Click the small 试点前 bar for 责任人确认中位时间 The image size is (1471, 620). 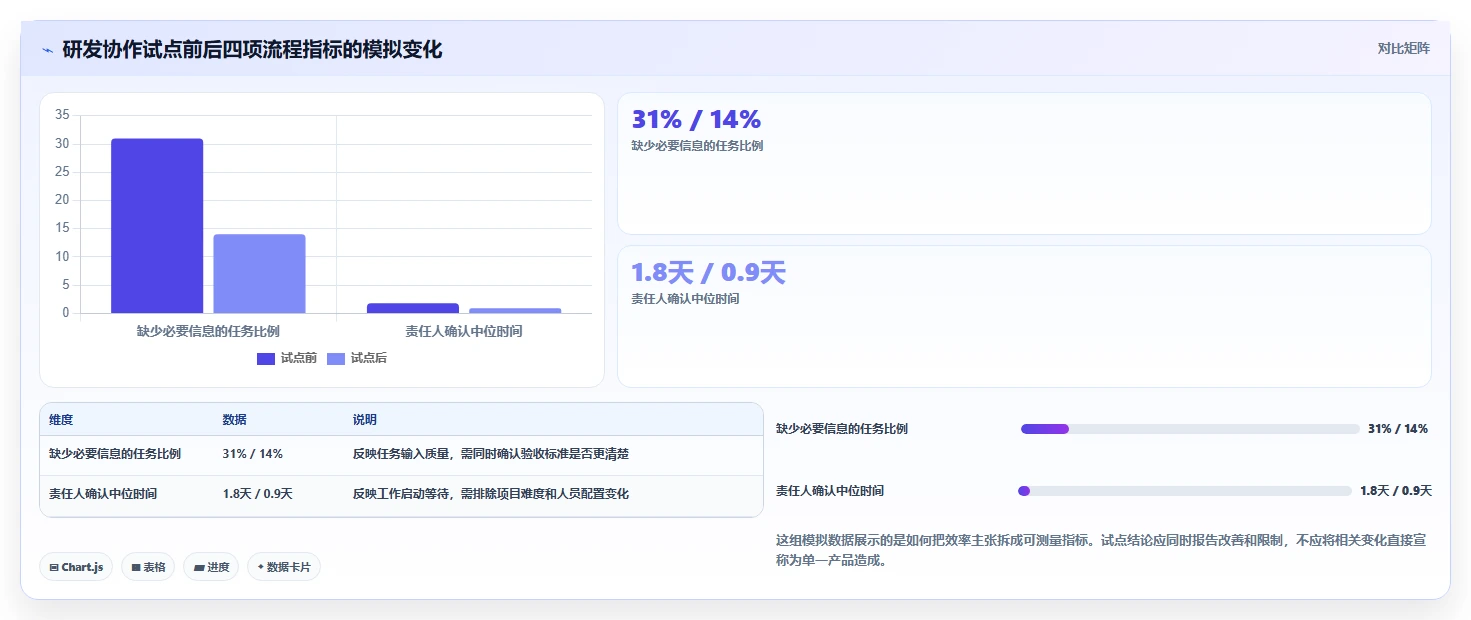pyautogui.click(x=413, y=308)
